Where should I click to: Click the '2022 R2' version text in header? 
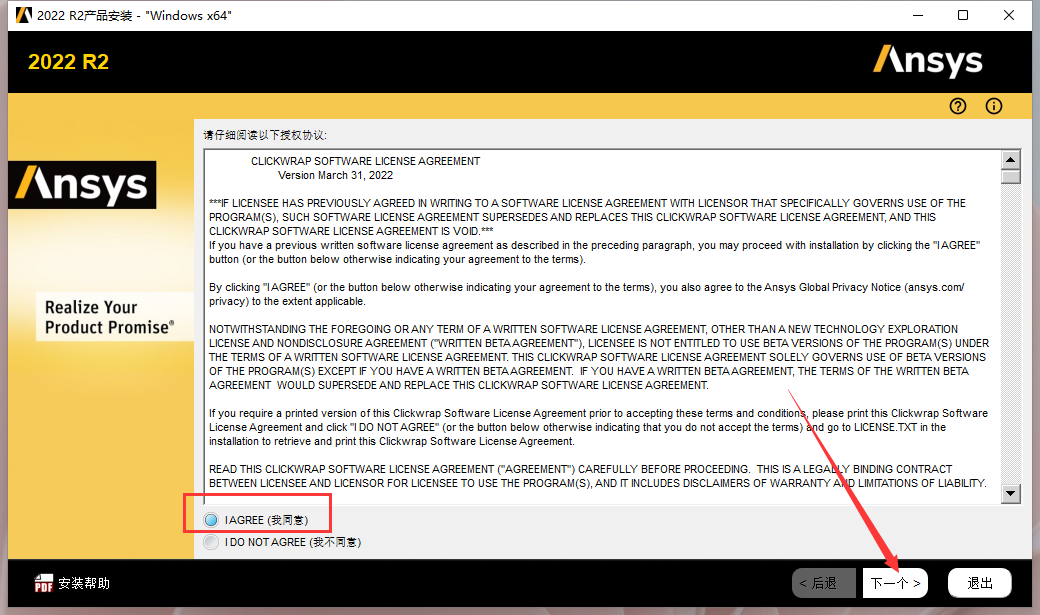click(68, 62)
